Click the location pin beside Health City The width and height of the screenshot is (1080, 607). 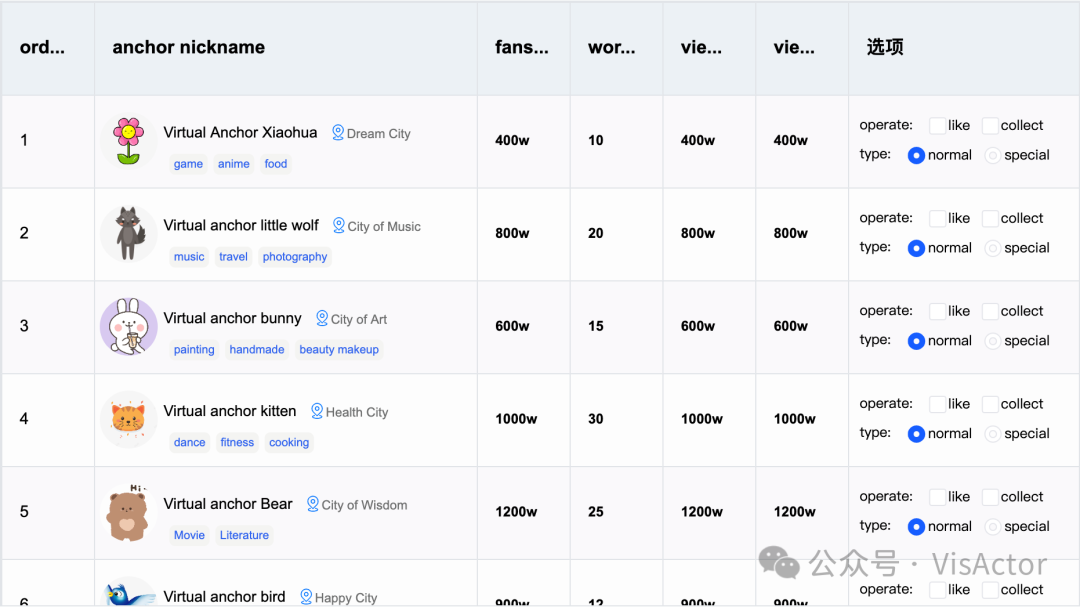(x=317, y=411)
